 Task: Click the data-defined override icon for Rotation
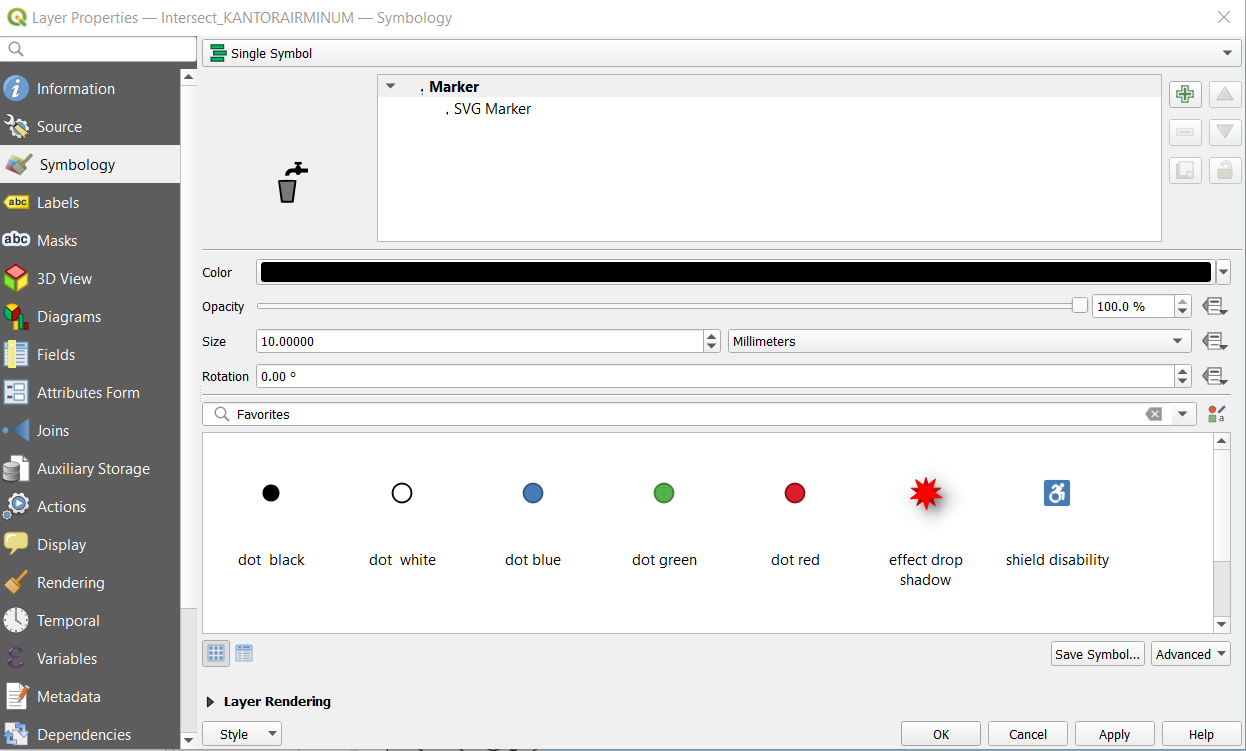pyautogui.click(x=1215, y=377)
